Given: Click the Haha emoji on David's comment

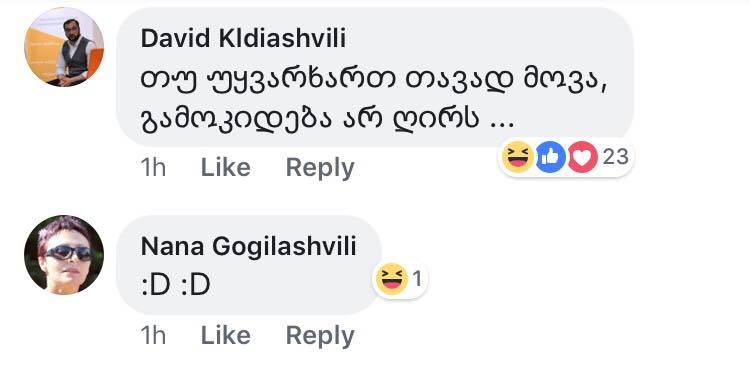Looking at the screenshot, I should (518, 157).
